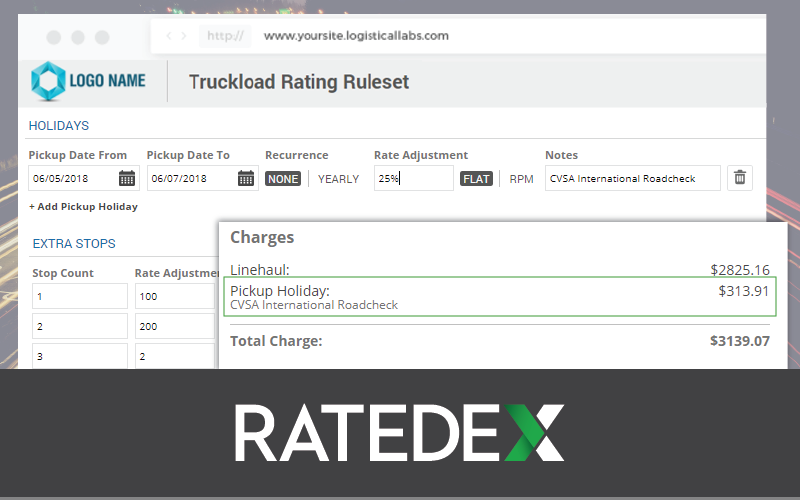Click the HOLIDAYS section heading

pos(59,126)
